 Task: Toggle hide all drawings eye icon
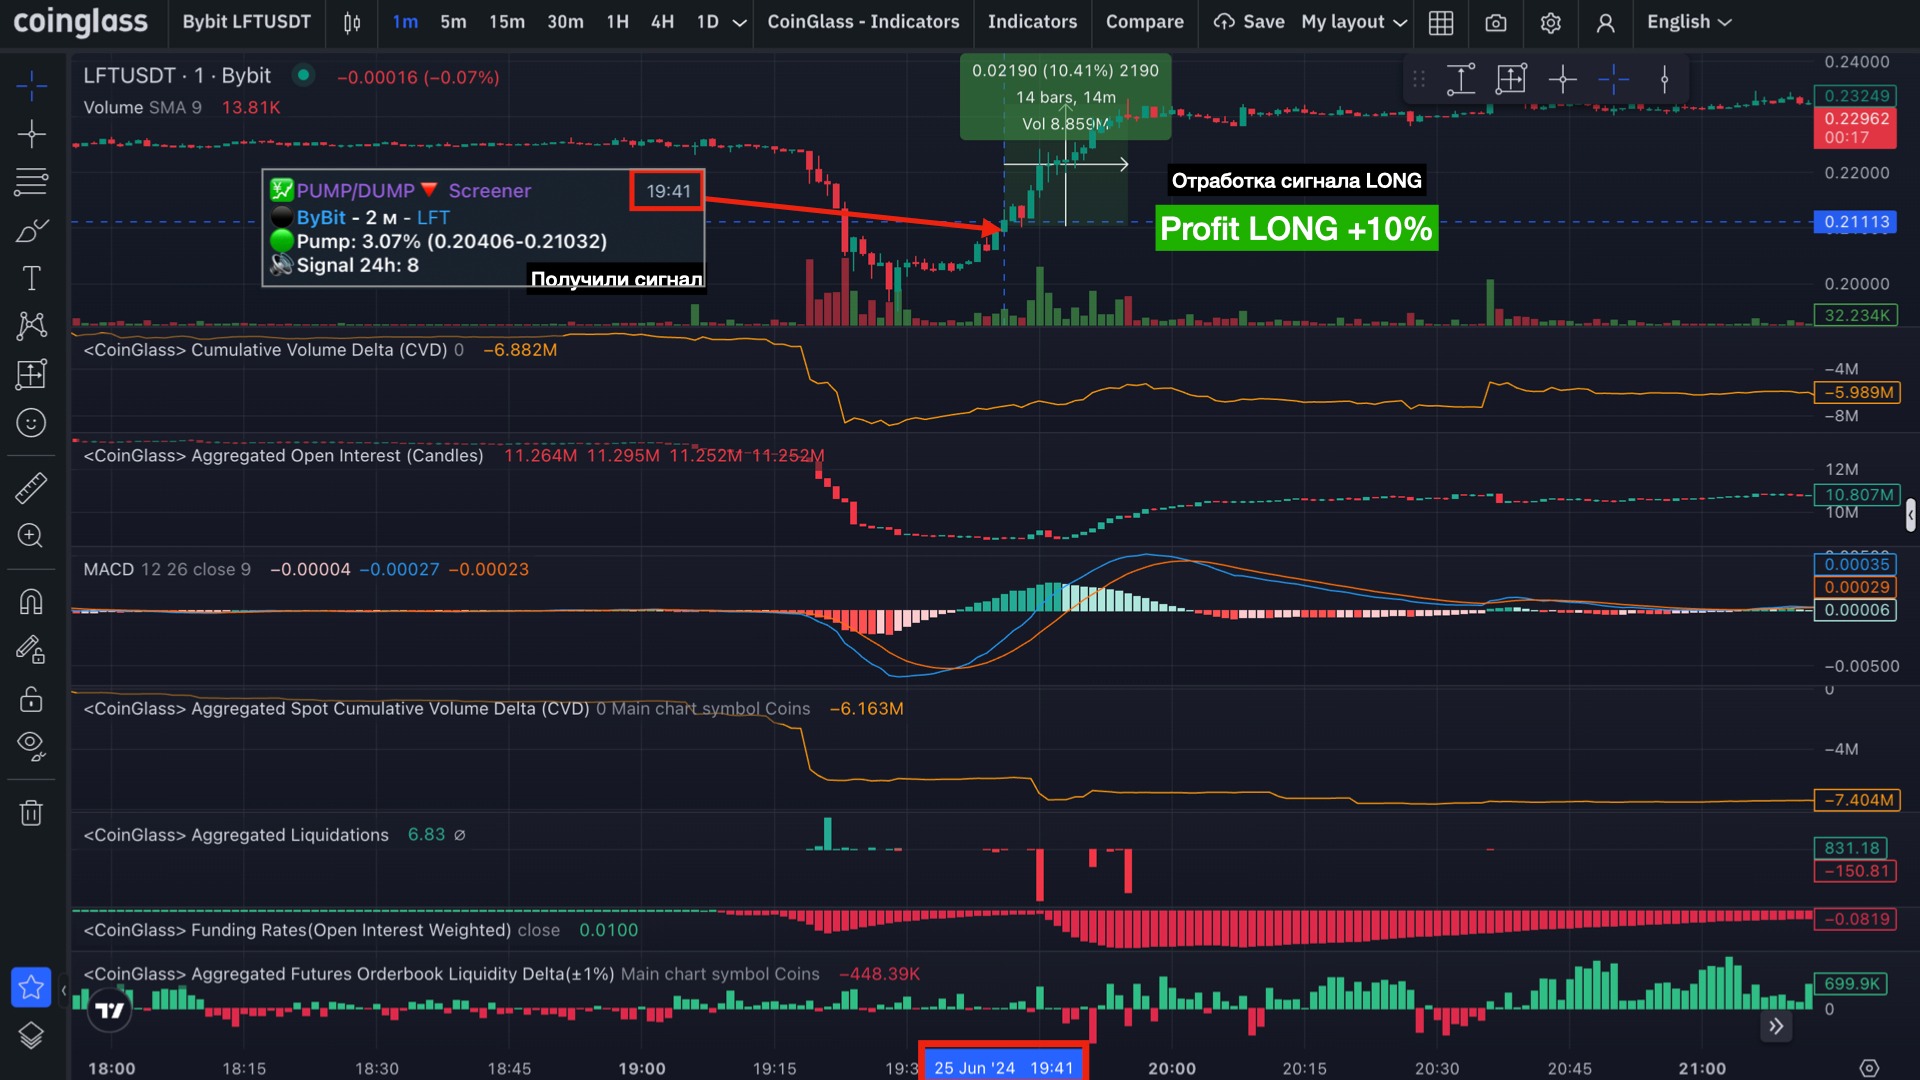coord(31,746)
